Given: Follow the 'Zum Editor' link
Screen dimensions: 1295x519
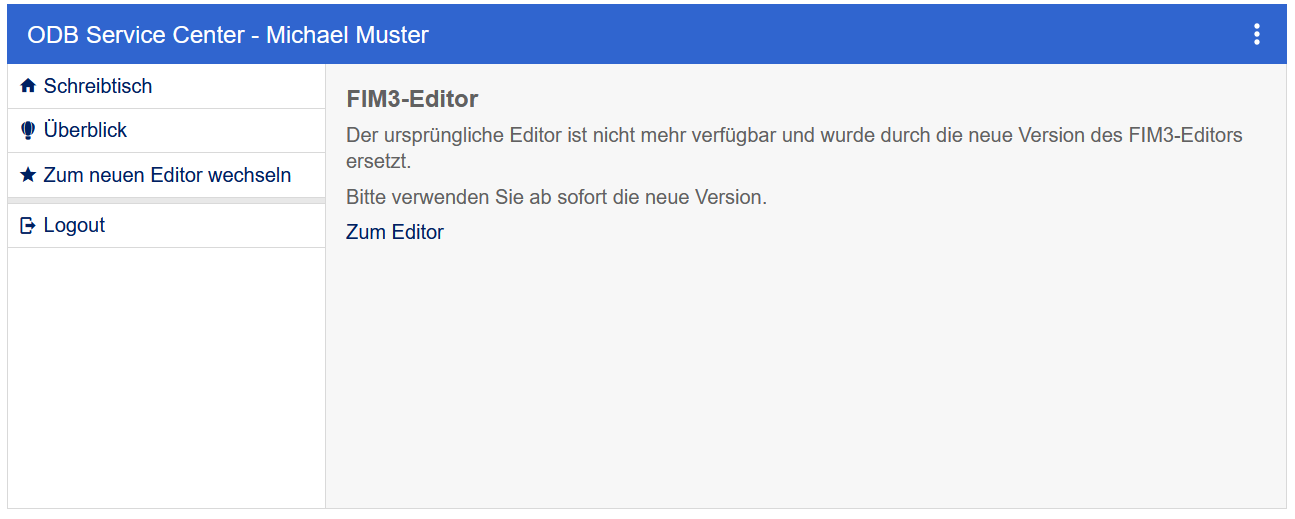Looking at the screenshot, I should 394,233.
